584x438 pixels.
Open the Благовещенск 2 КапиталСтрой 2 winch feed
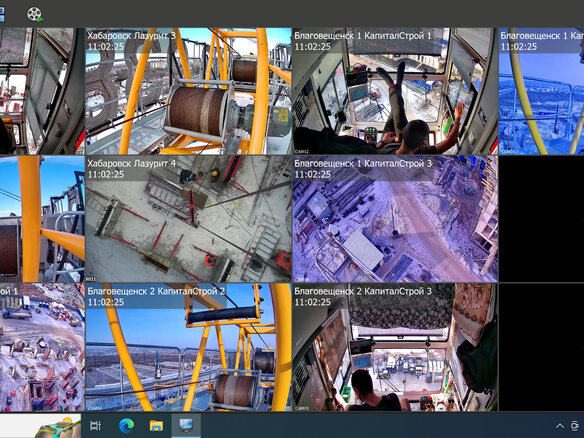188,347
